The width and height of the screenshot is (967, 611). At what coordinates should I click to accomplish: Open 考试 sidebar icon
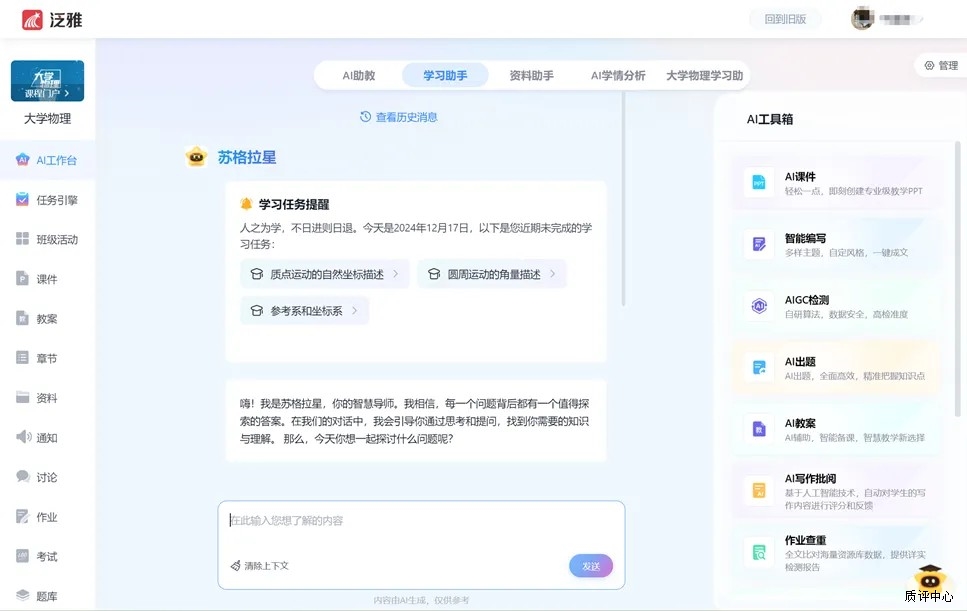click(23, 556)
